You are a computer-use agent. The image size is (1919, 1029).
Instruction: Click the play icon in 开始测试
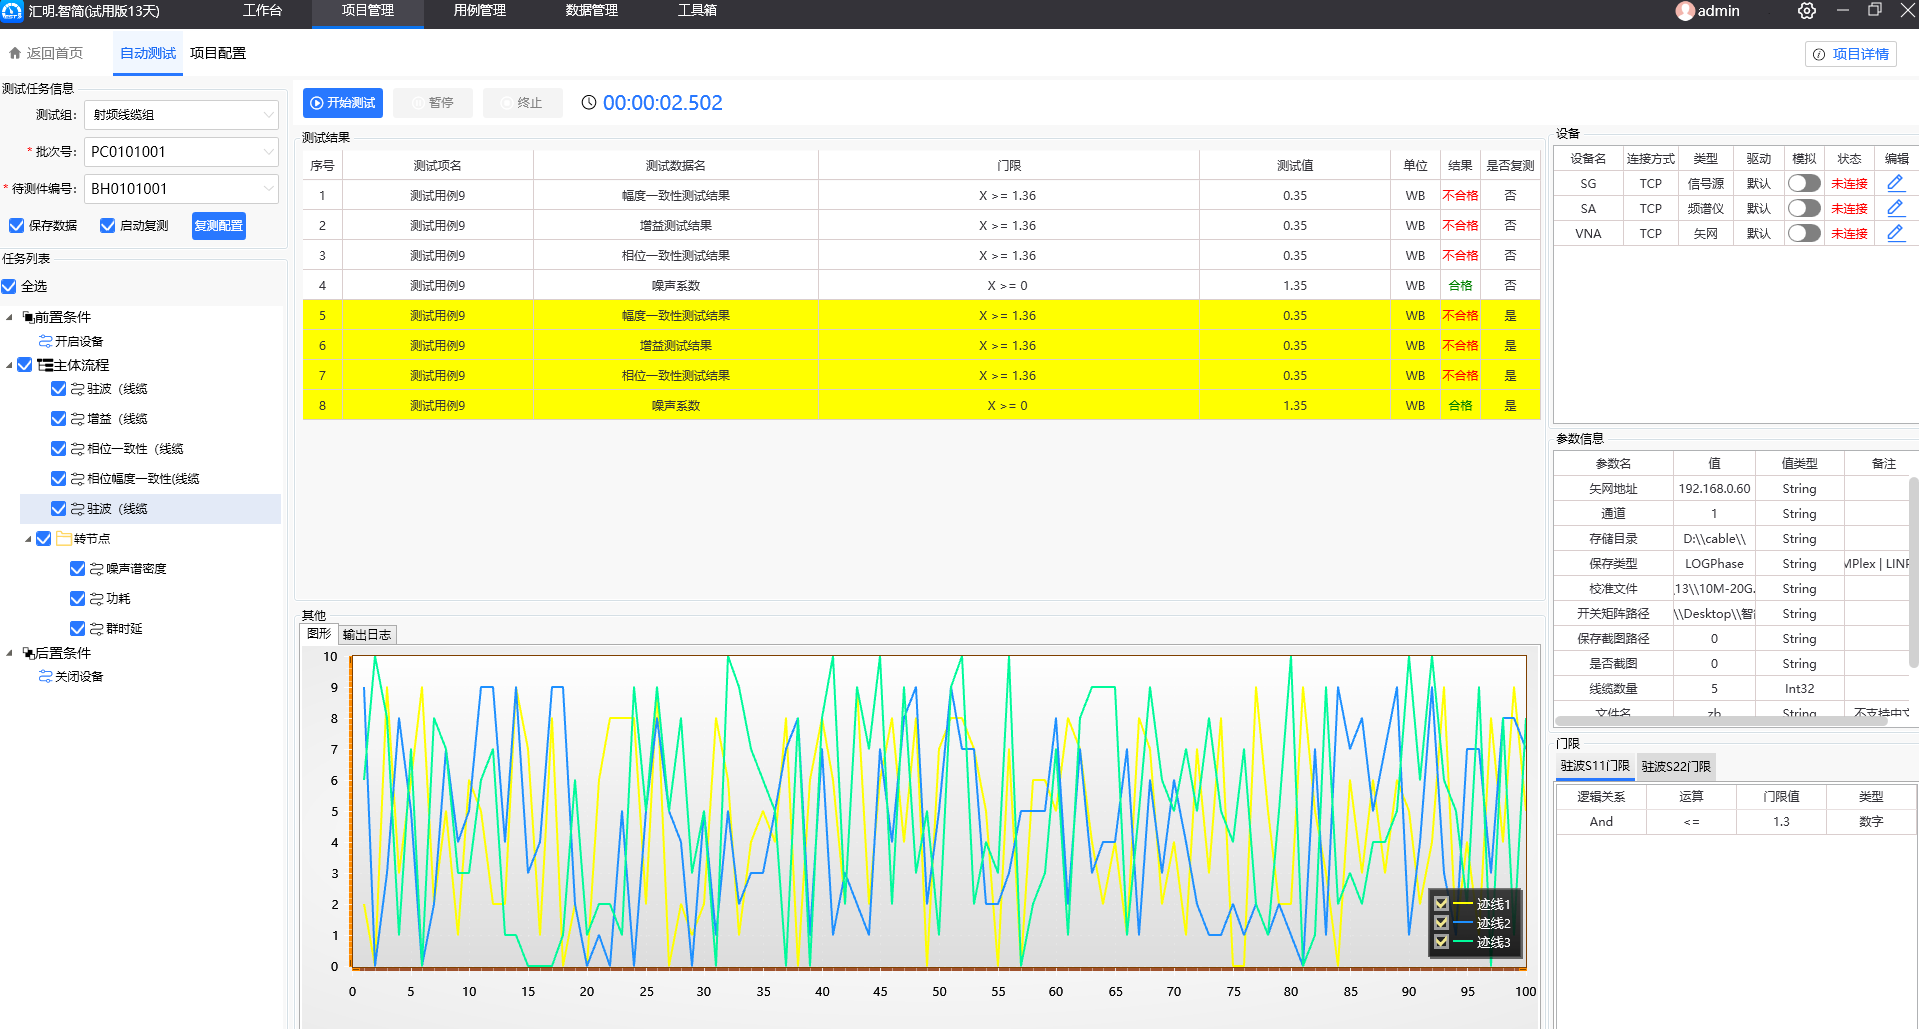point(317,103)
